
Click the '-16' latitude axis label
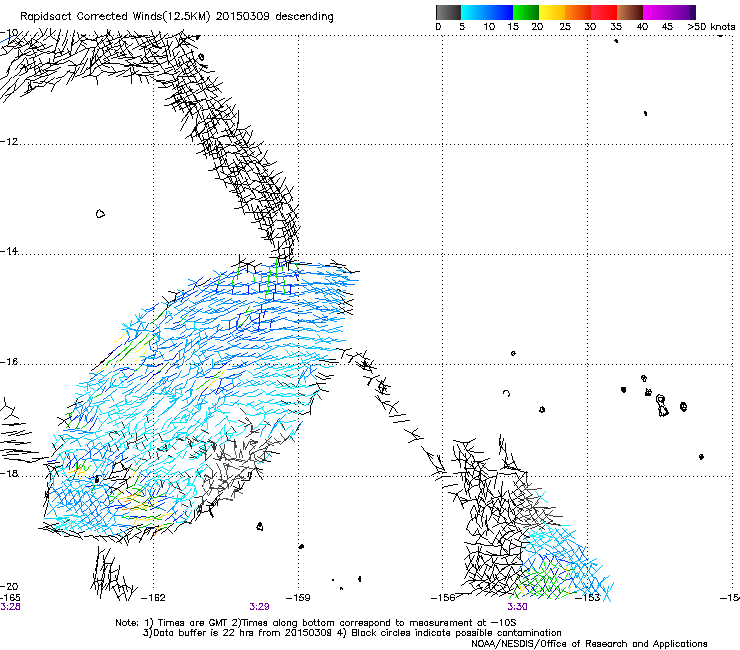click(10, 362)
